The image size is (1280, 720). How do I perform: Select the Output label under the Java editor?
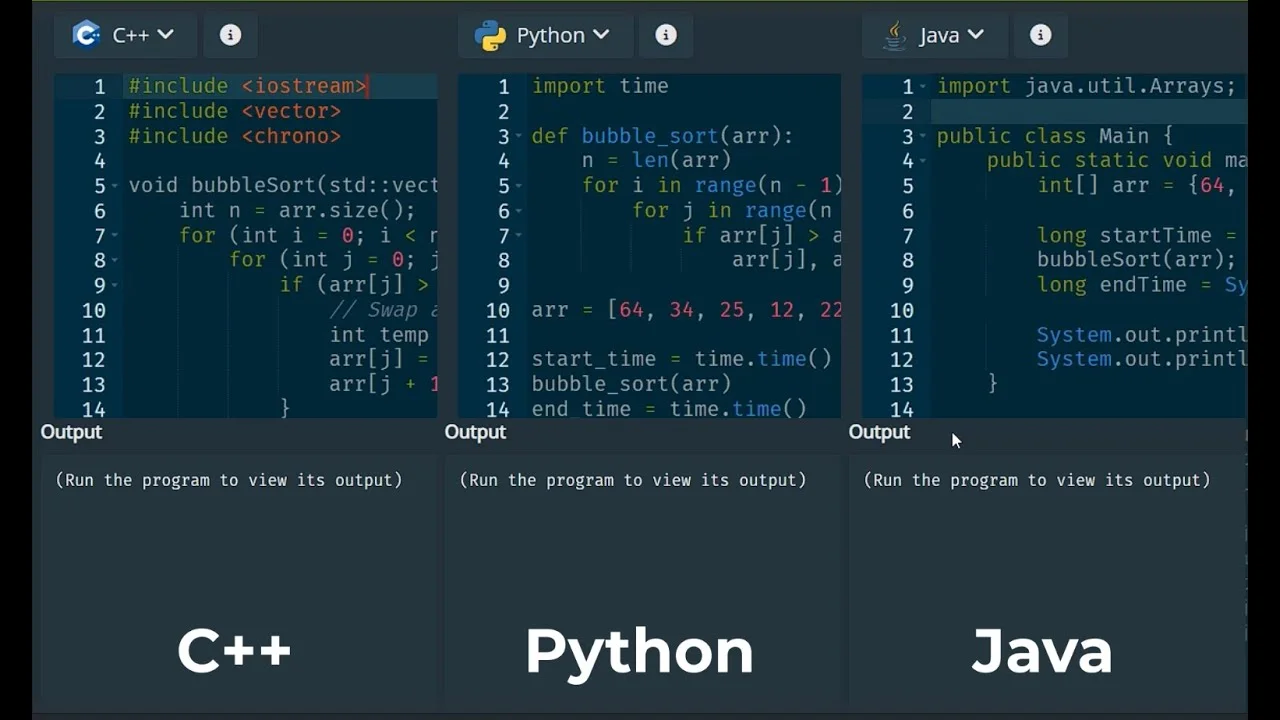pos(879,432)
